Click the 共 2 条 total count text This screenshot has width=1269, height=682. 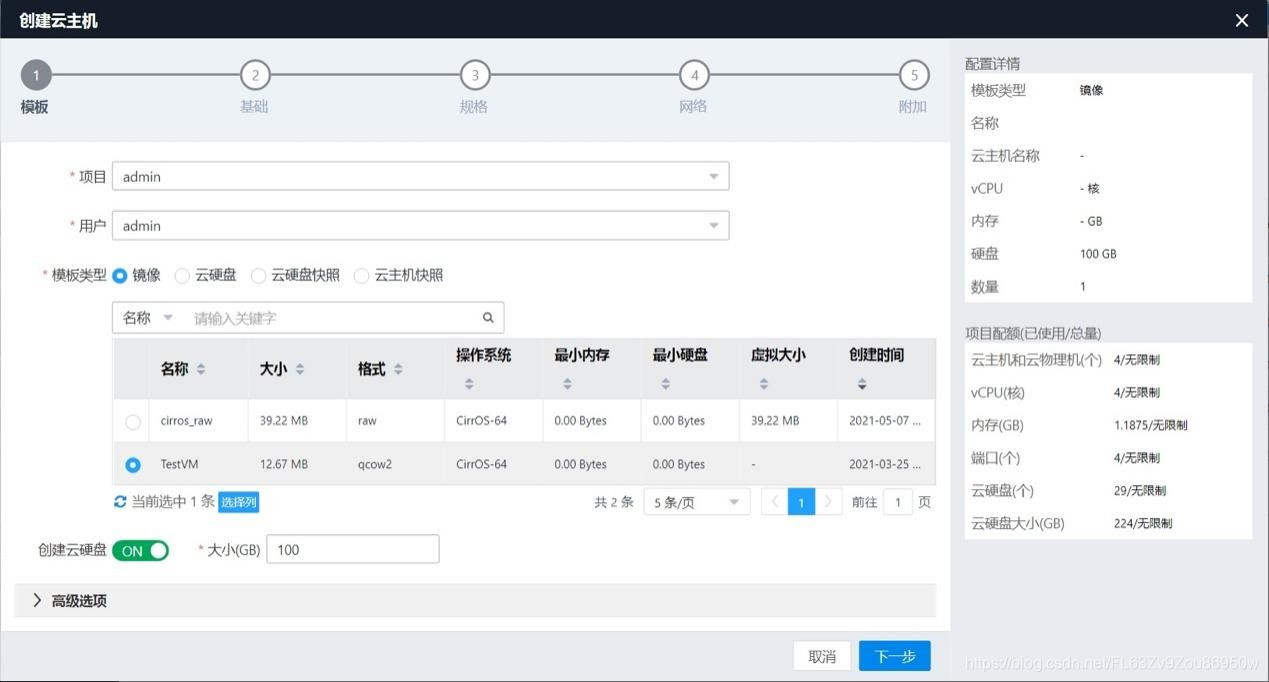tap(614, 502)
